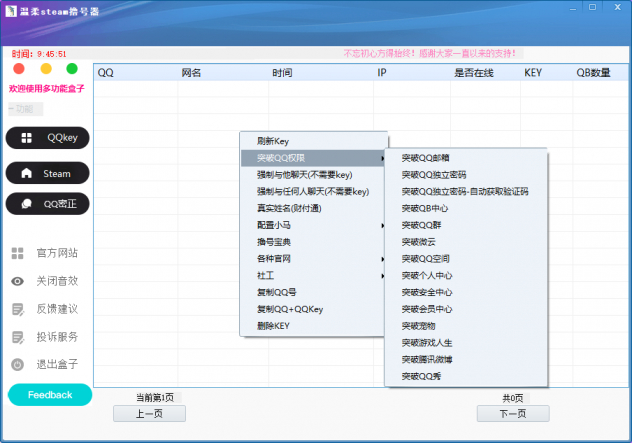
Task: Click the yellow circle indicator
Action: (x=46, y=69)
